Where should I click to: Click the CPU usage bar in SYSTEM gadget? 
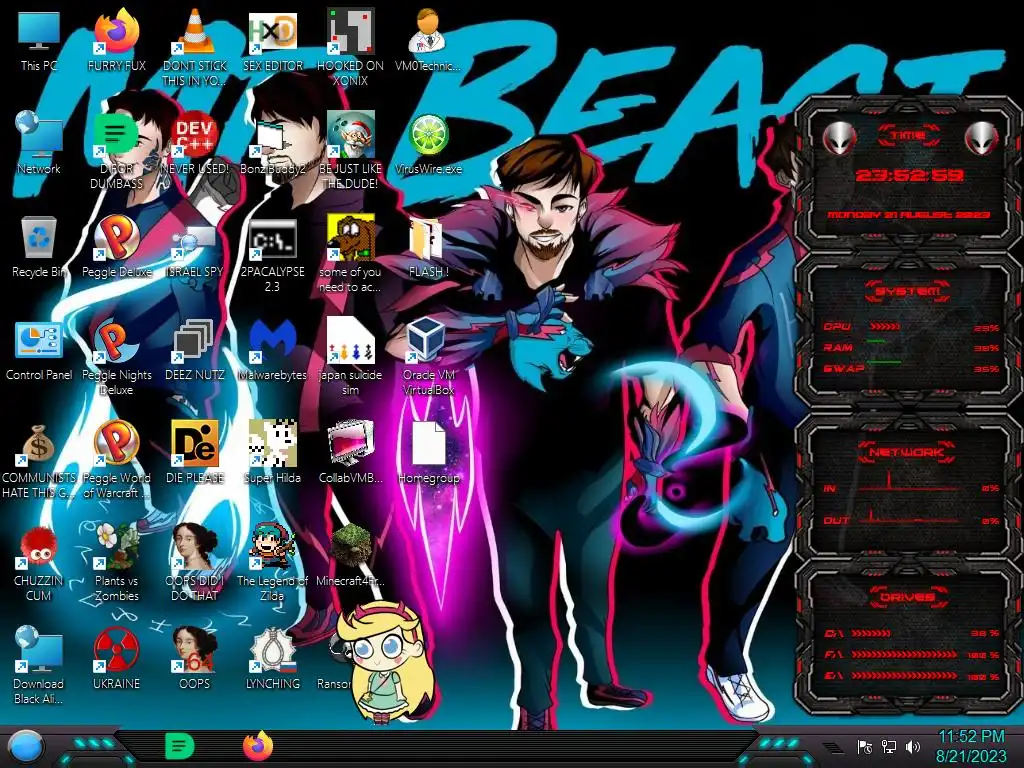[x=885, y=326]
